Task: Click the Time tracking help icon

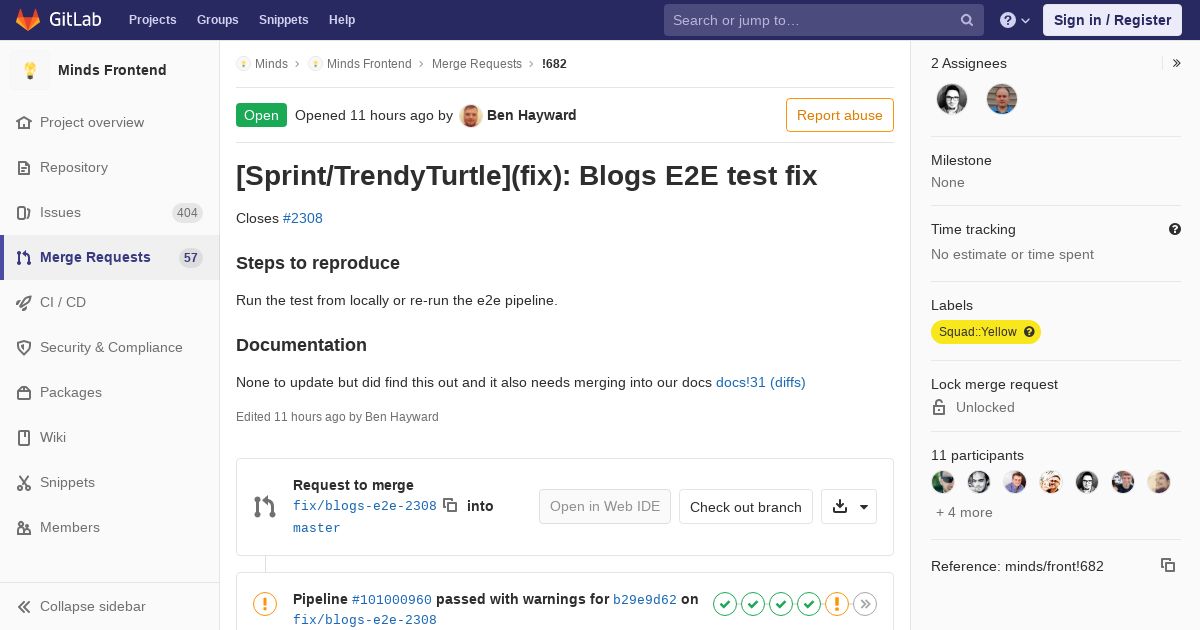Action: 1175,229
